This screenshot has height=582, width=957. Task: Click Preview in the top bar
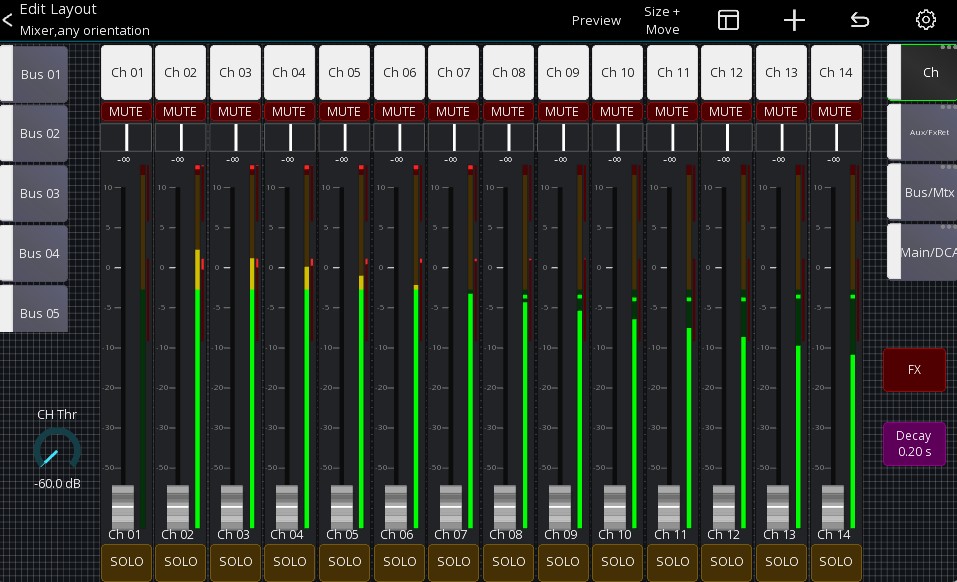pyautogui.click(x=596, y=21)
